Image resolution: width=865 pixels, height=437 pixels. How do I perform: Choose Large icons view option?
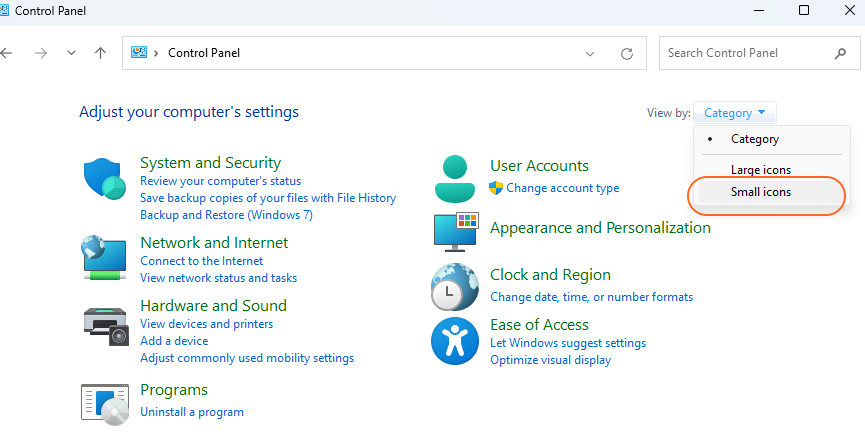(761, 170)
